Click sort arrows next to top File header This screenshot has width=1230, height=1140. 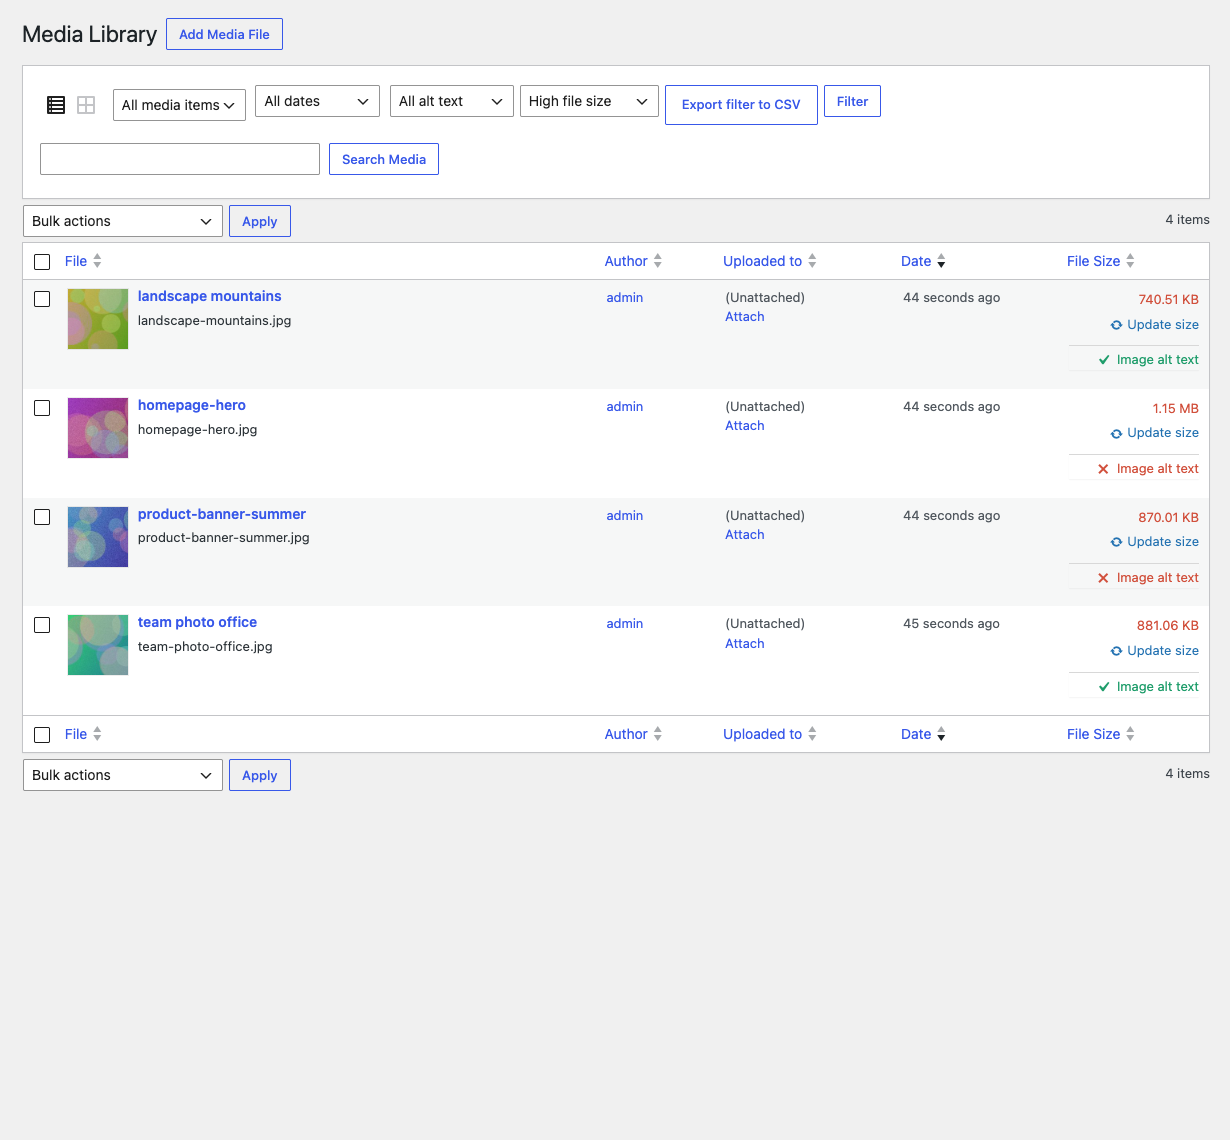(97, 261)
